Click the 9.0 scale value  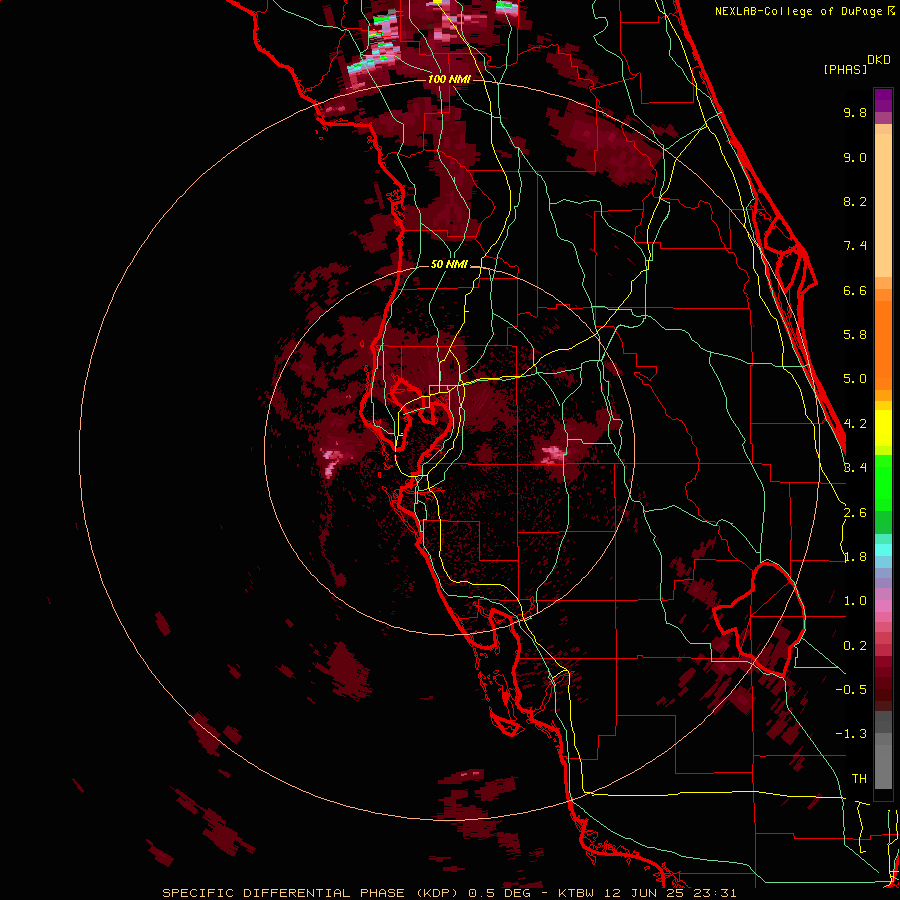pos(855,157)
